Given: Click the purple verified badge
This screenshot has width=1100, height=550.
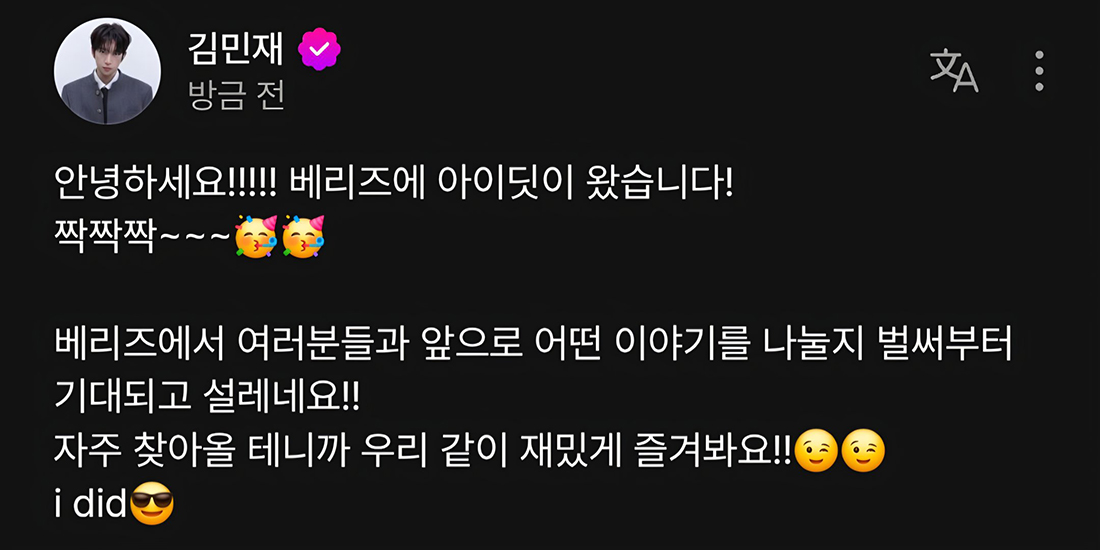Looking at the screenshot, I should click(x=319, y=49).
